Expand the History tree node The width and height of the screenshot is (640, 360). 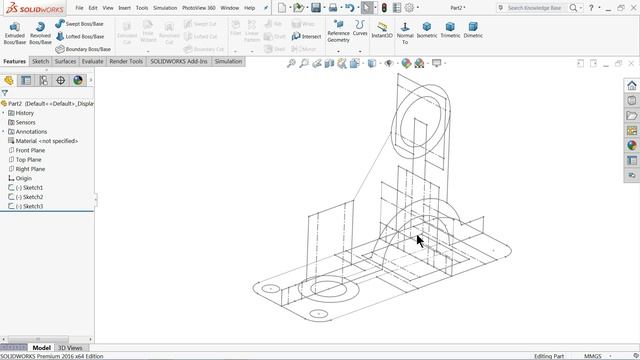pos(4,113)
